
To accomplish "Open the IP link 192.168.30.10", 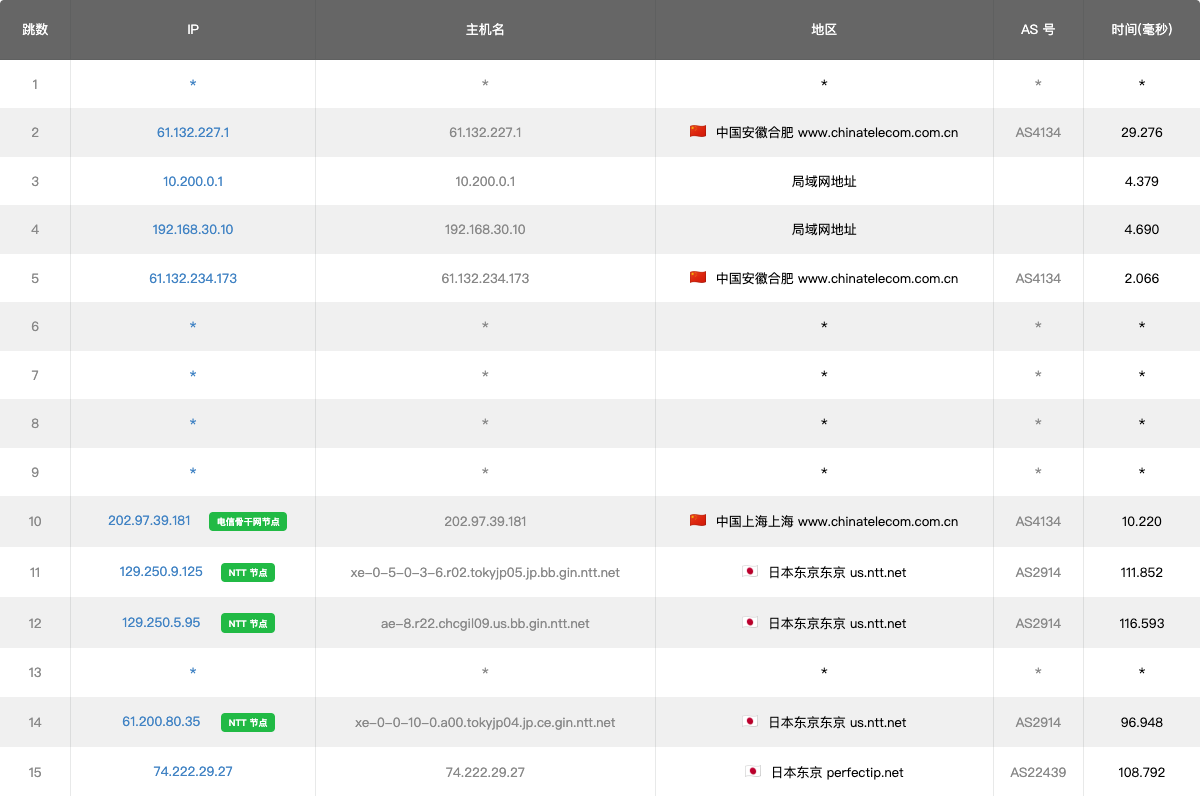I will pos(193,229).
